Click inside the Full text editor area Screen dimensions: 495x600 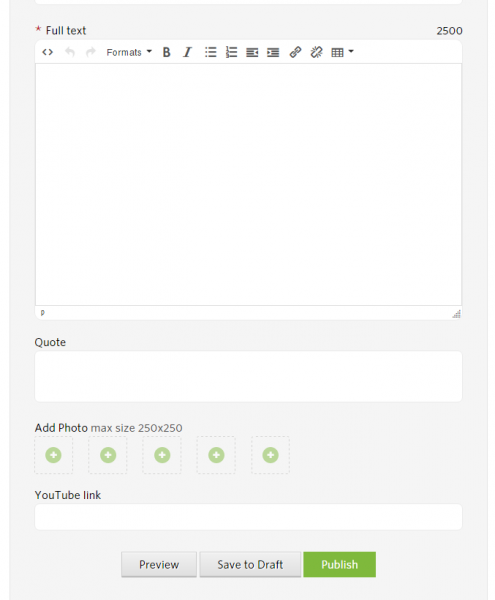248,184
